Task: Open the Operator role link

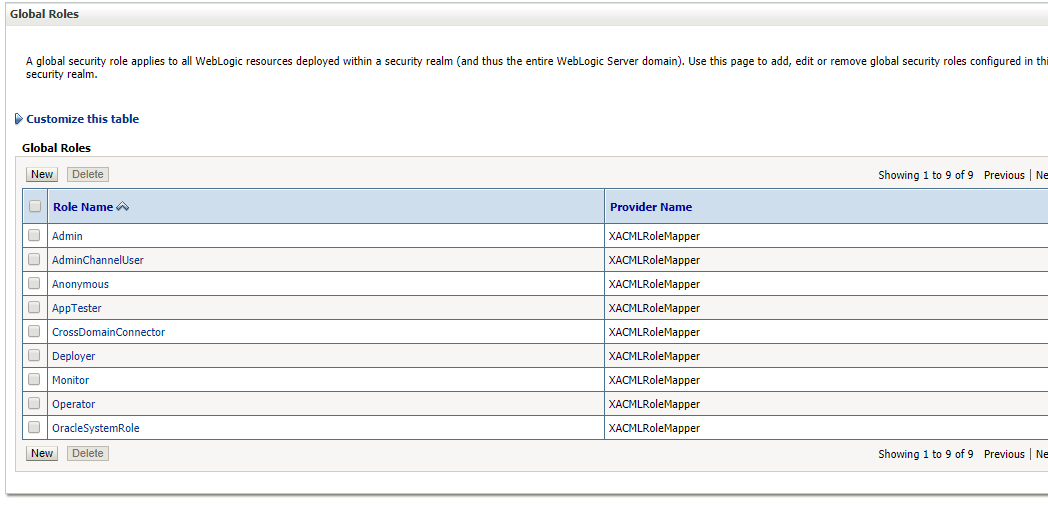Action: pos(74,404)
